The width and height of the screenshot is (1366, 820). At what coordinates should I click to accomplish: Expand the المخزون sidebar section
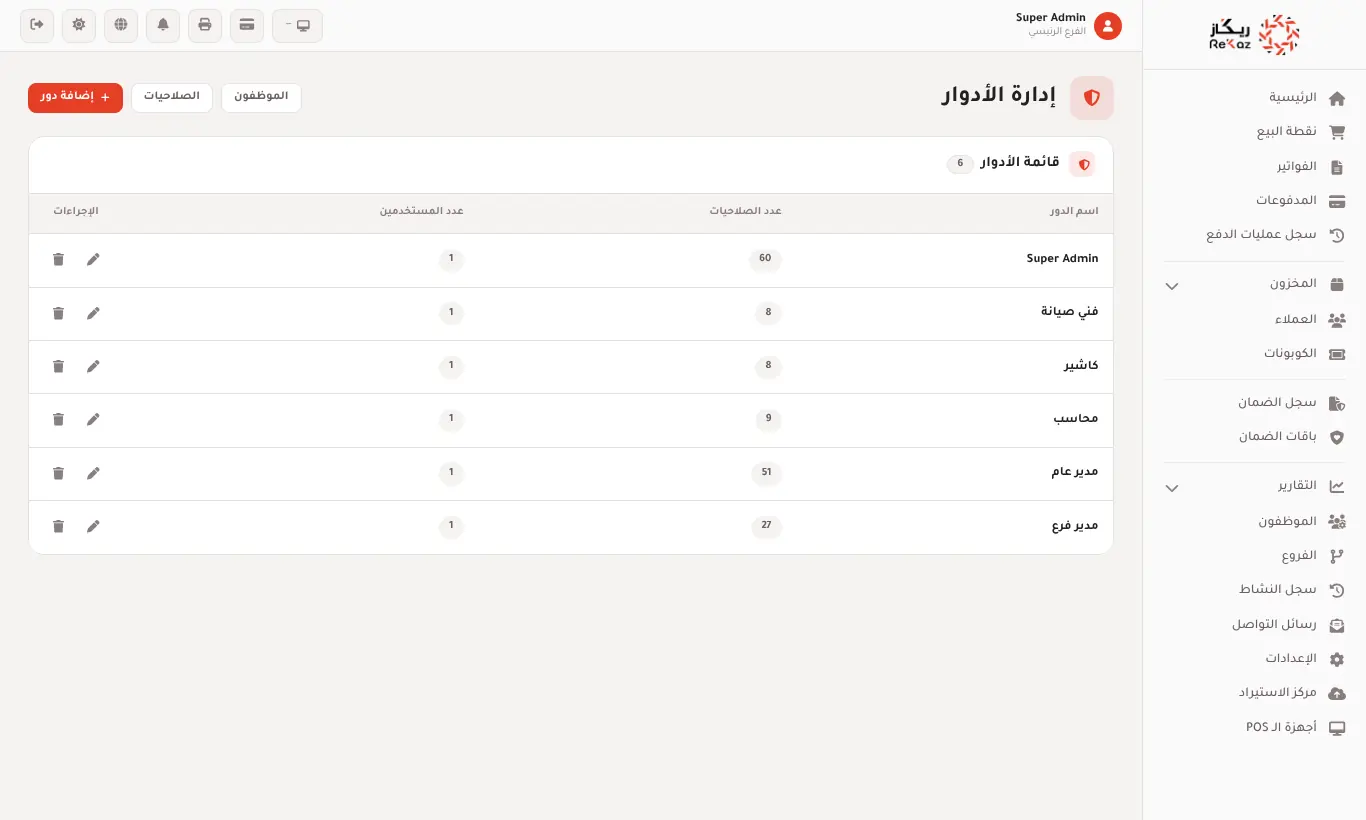[1255, 284]
